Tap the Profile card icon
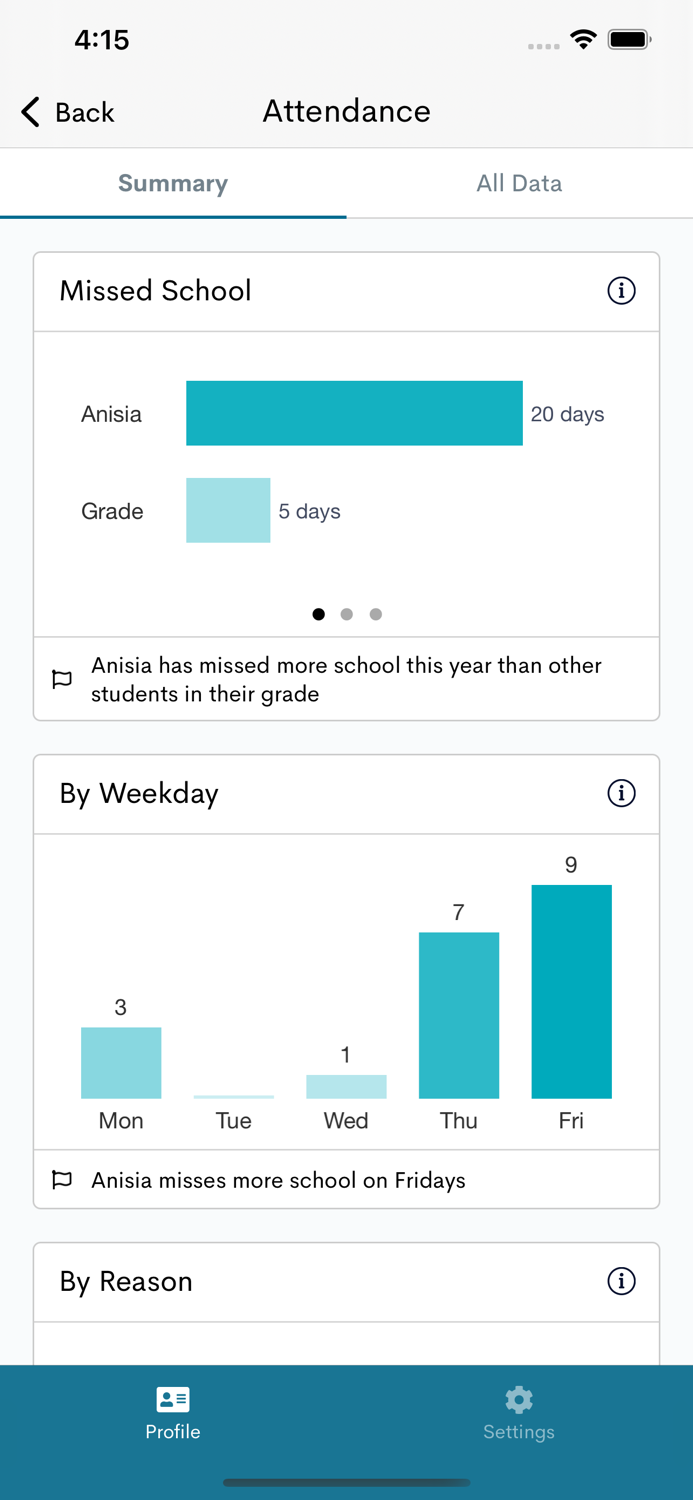Viewport: 693px width, 1500px height. (173, 1399)
